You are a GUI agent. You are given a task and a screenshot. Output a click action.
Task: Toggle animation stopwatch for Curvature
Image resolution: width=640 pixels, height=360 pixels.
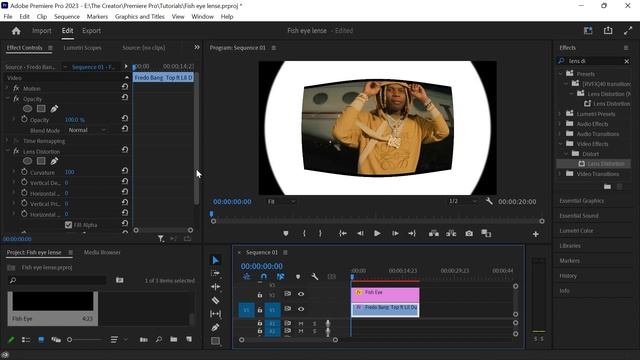(24, 172)
